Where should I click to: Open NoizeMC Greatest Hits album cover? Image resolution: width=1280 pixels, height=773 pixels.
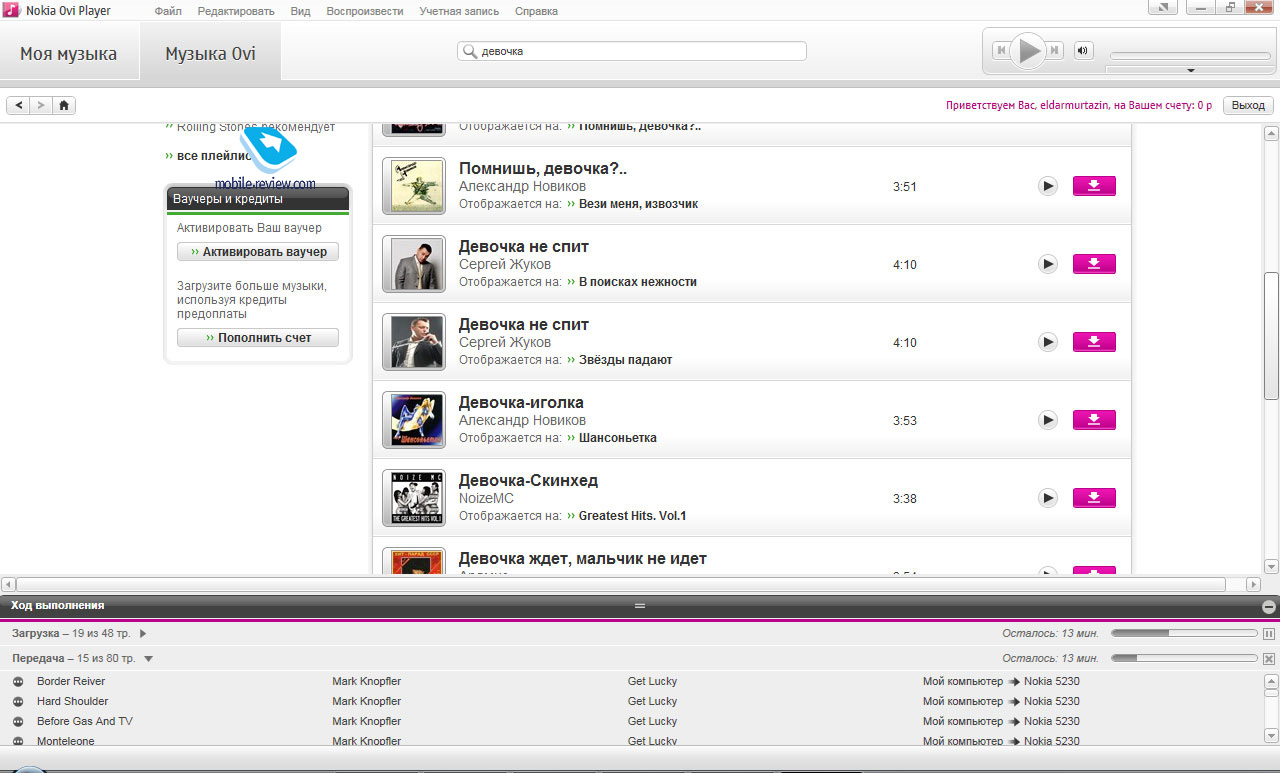pyautogui.click(x=414, y=498)
